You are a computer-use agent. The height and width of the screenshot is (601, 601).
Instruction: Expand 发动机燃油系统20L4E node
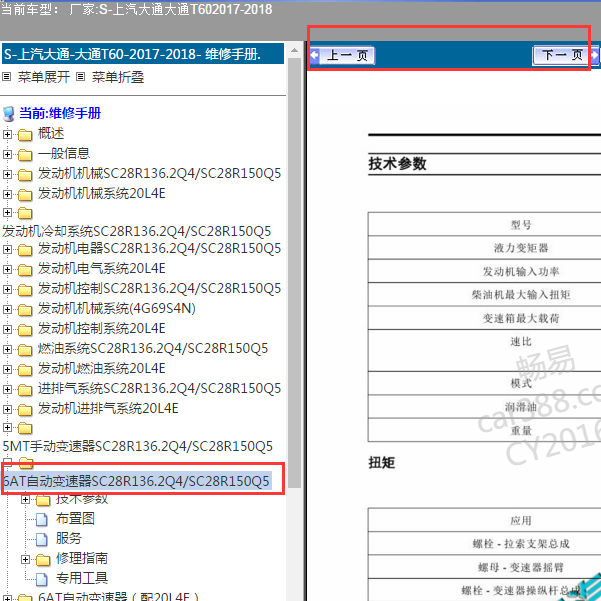point(7,369)
